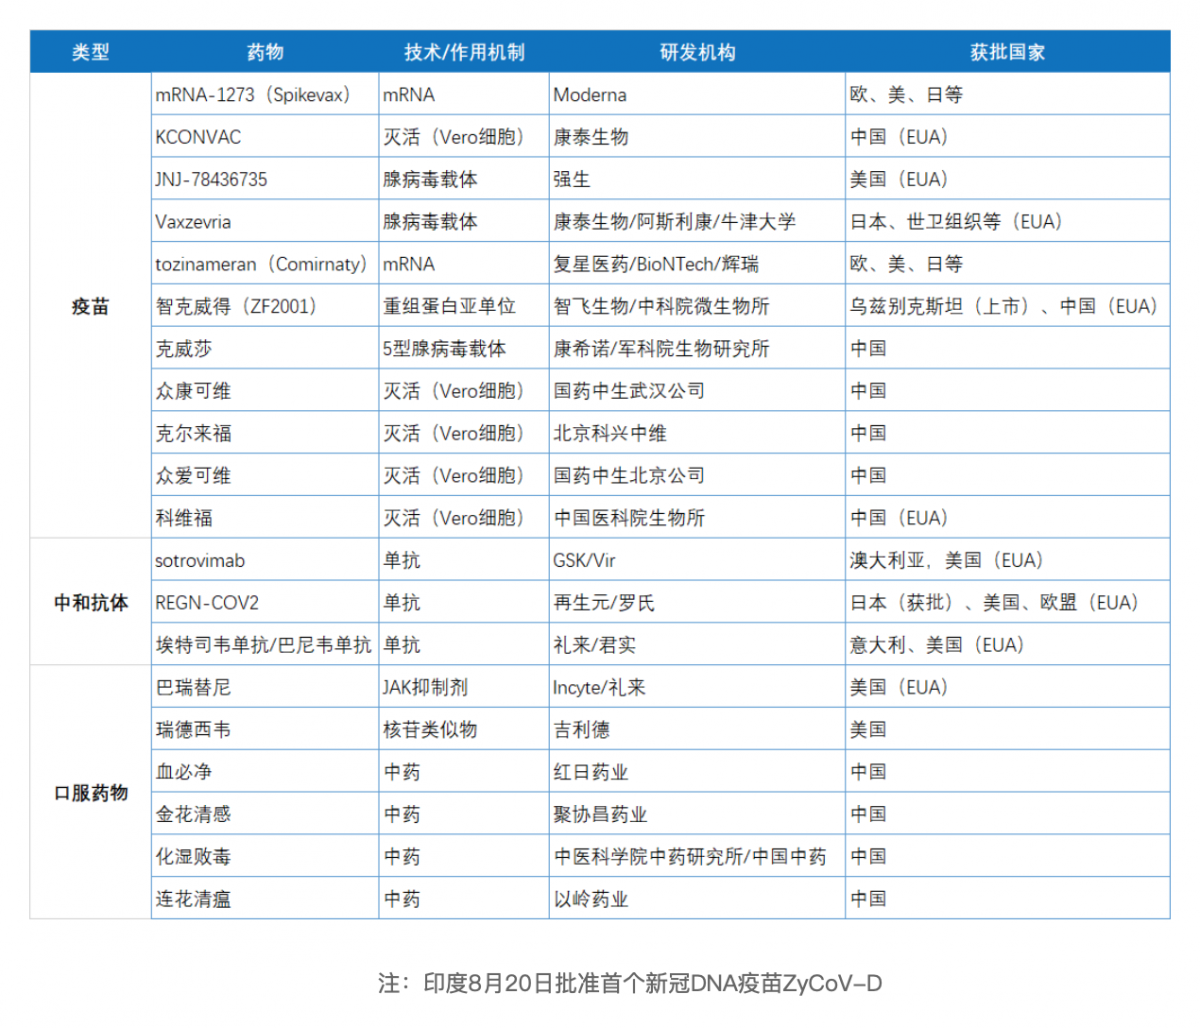Image resolution: width=1200 pixels, height=1028 pixels.
Task: Click the 类型 column header
Action: 90,52
